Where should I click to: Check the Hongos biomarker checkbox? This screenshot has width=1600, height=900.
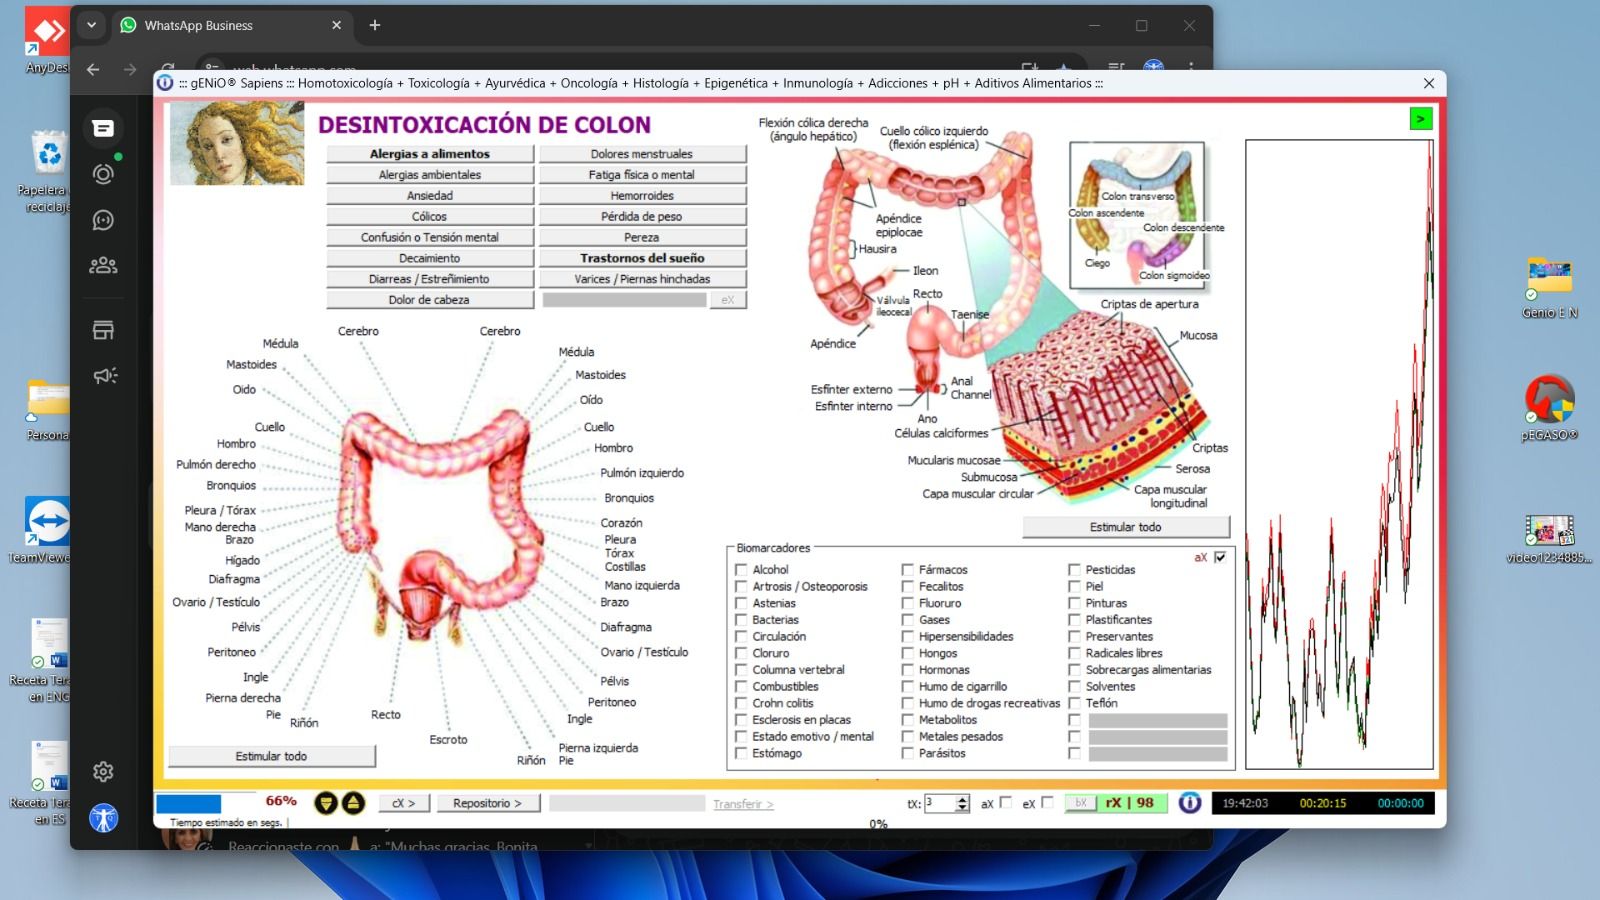click(x=908, y=653)
